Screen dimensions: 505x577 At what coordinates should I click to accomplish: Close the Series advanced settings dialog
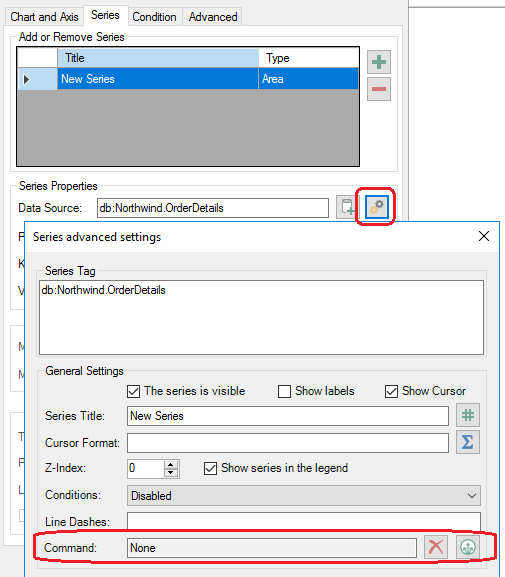(x=484, y=236)
